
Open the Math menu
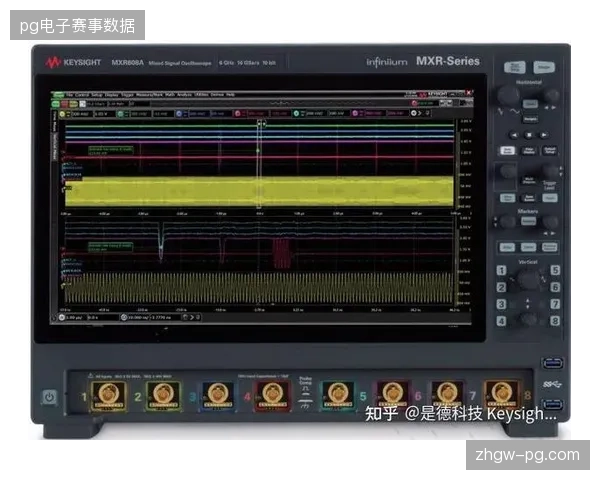170,95
